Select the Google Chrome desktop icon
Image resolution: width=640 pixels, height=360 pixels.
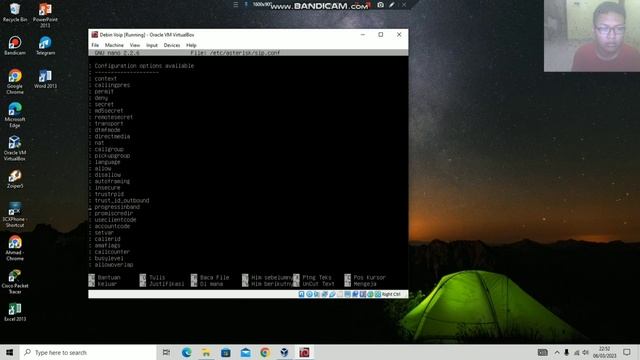pyautogui.click(x=15, y=82)
